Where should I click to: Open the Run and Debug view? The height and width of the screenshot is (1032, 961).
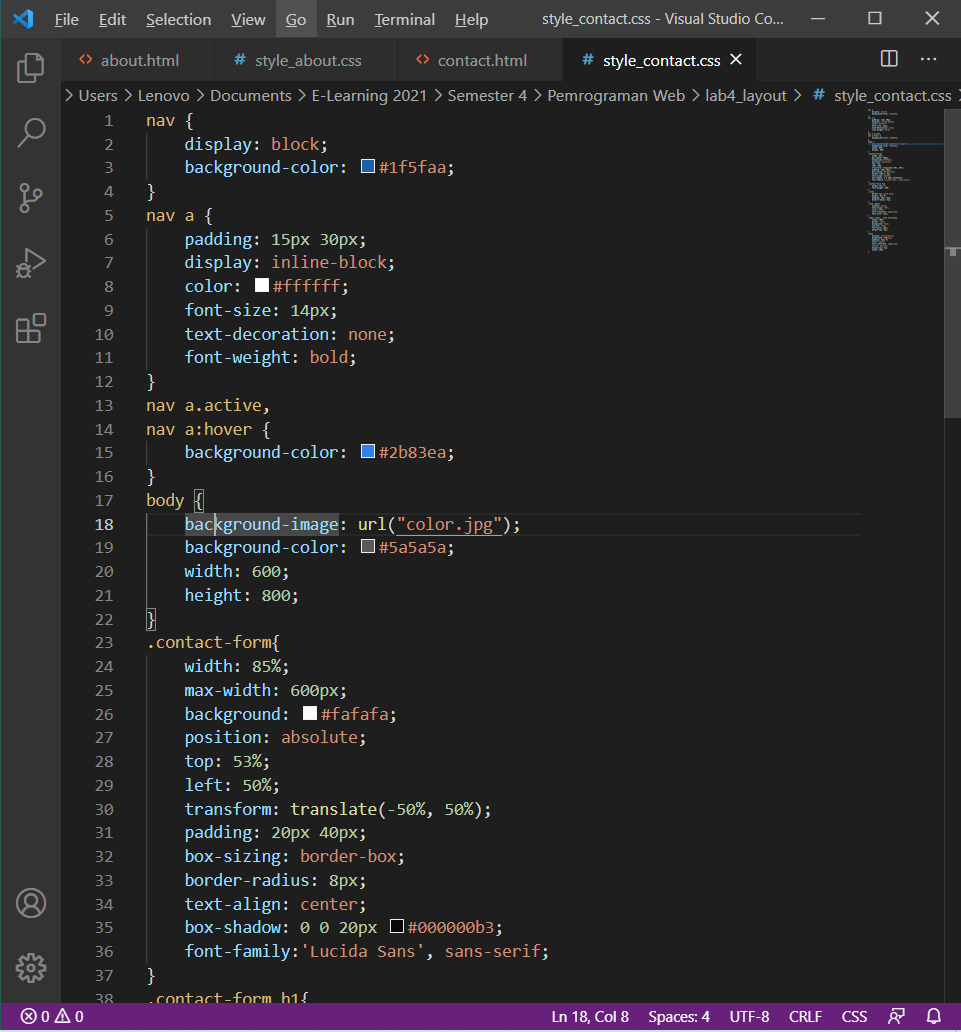[x=31, y=263]
